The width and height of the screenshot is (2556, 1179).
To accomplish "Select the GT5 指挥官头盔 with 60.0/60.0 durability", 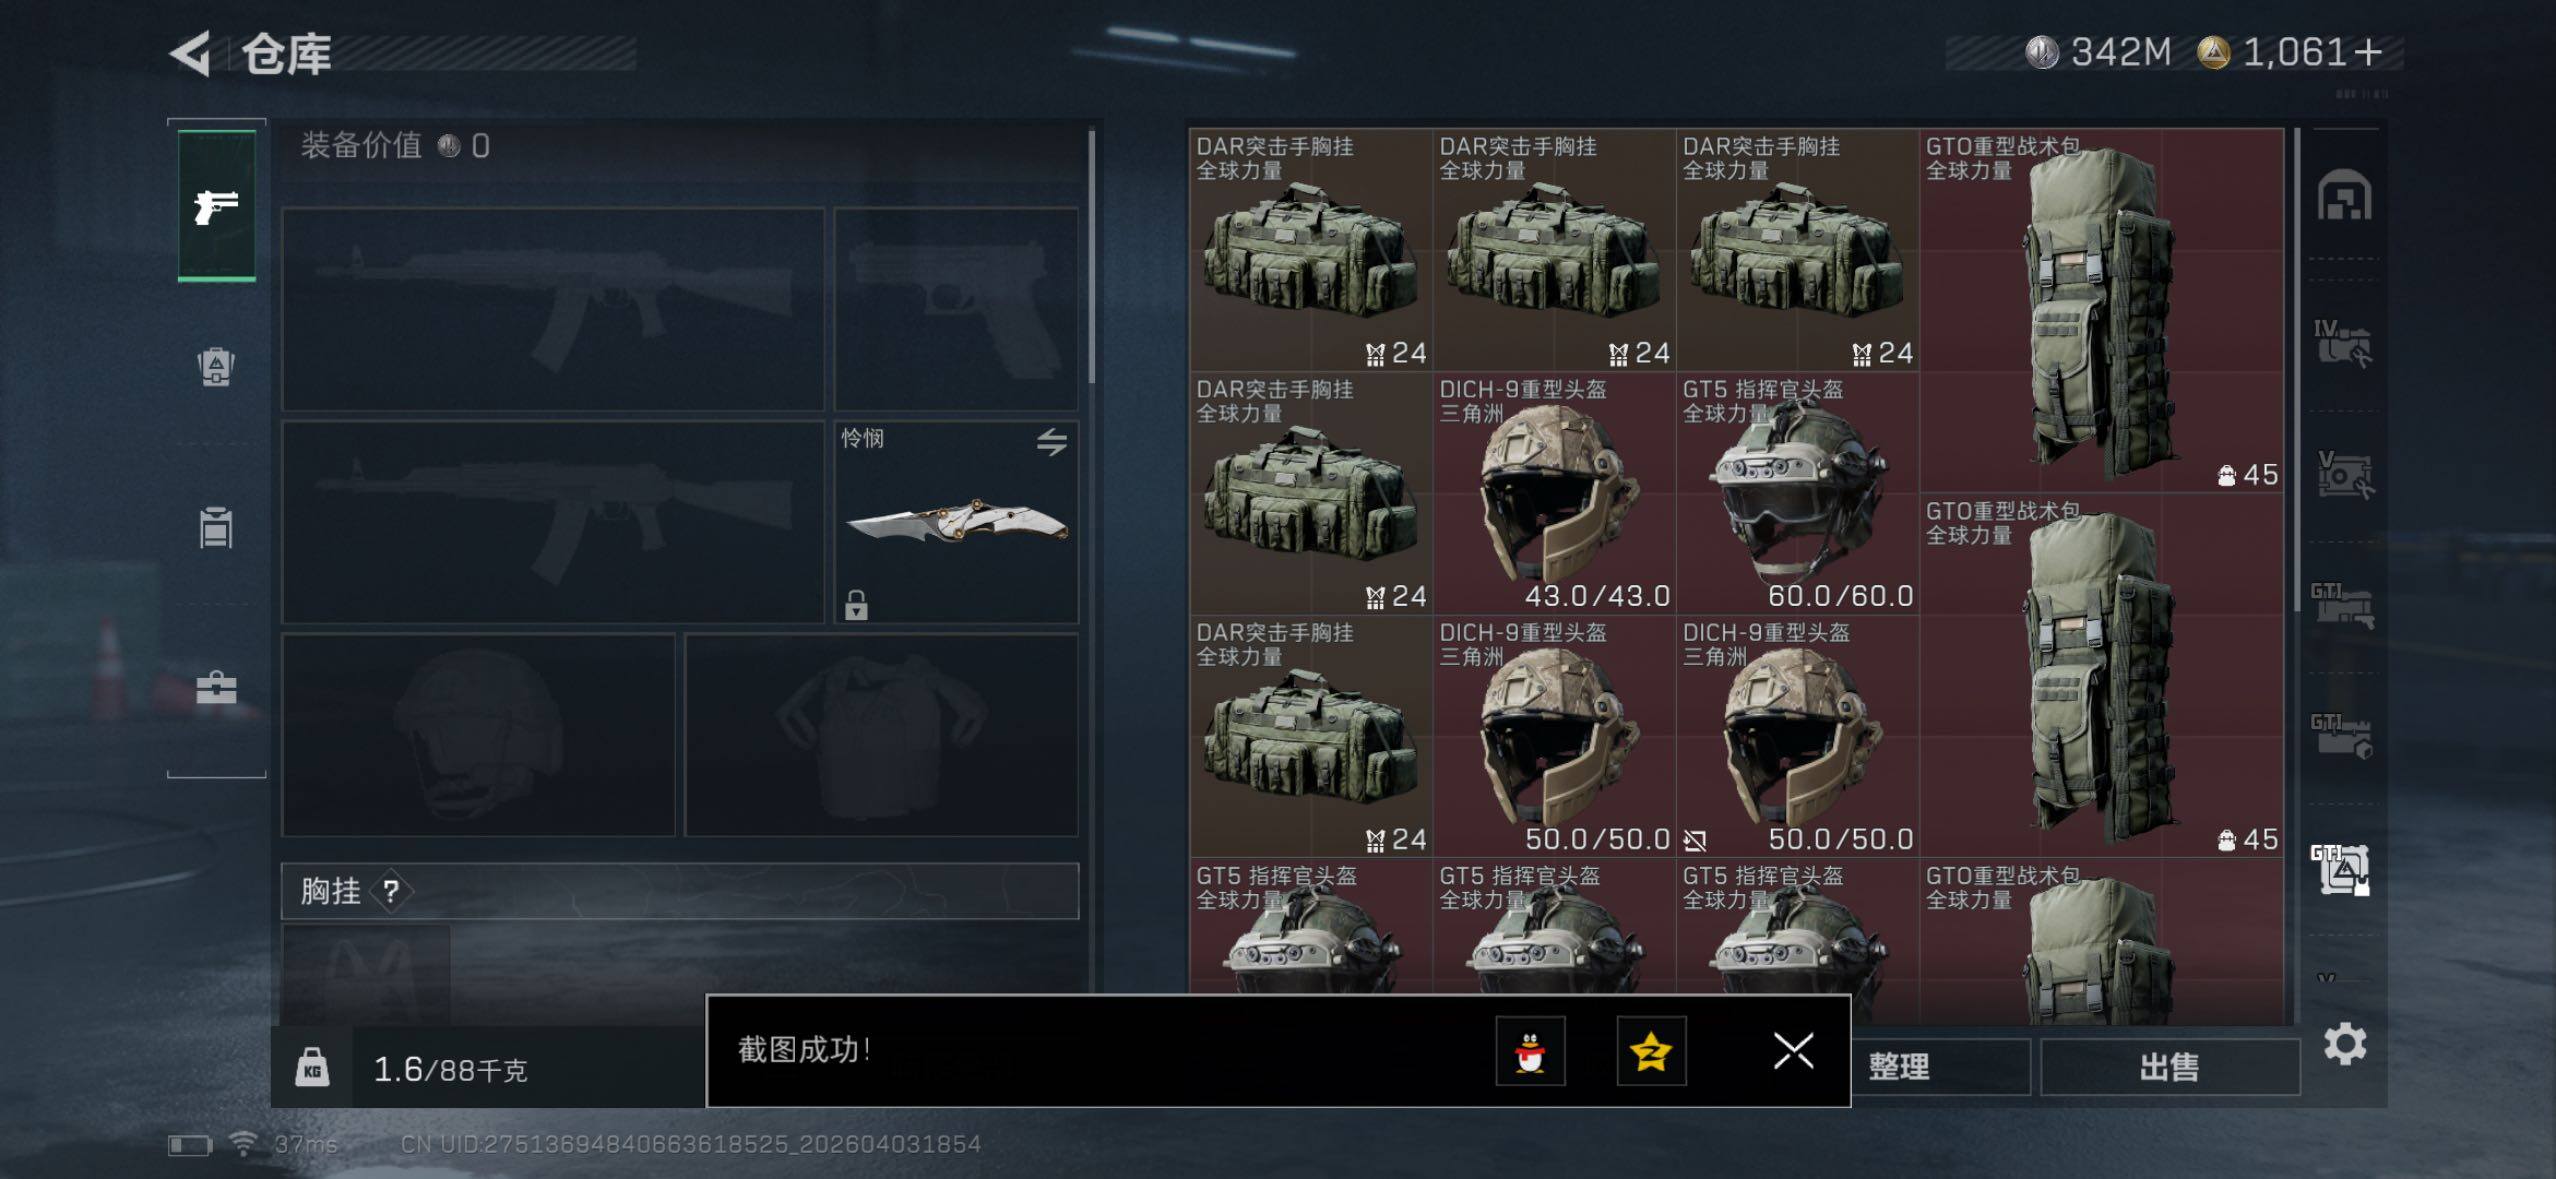I will coord(1797,493).
